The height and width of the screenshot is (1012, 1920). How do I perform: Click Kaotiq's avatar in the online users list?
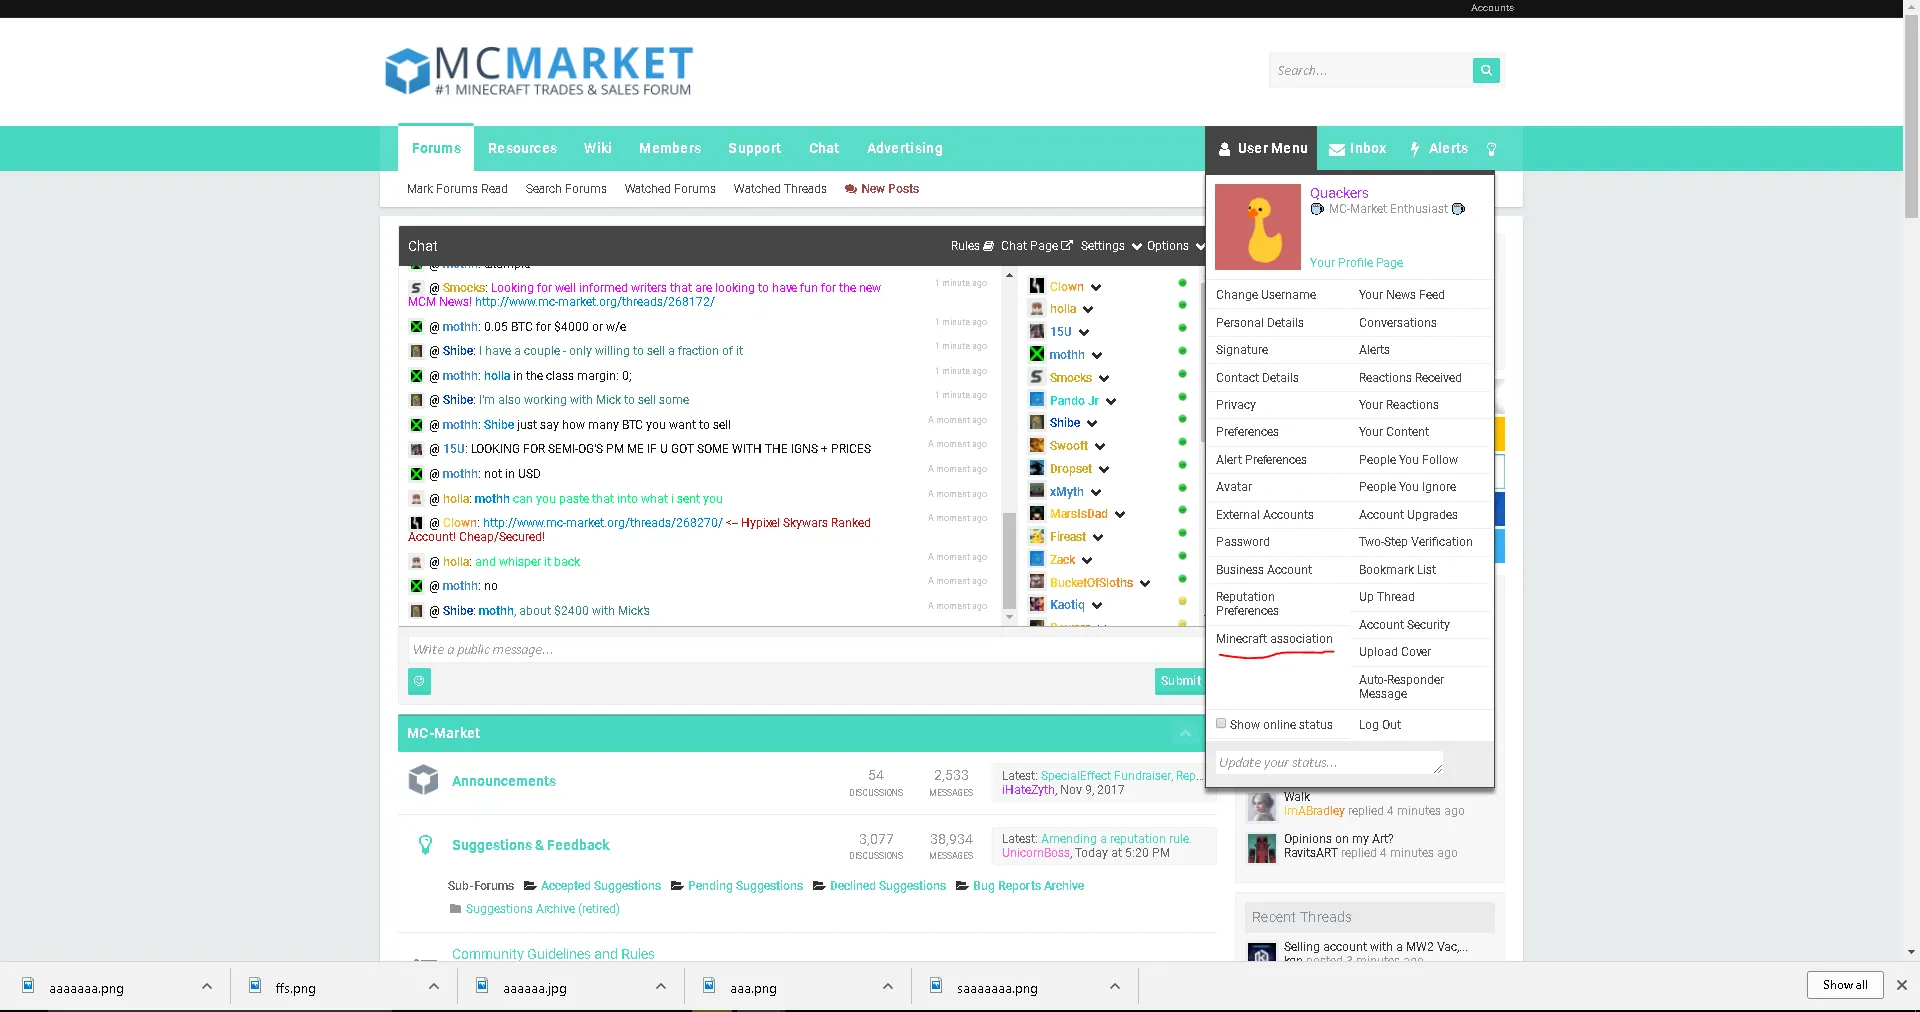1037,605
